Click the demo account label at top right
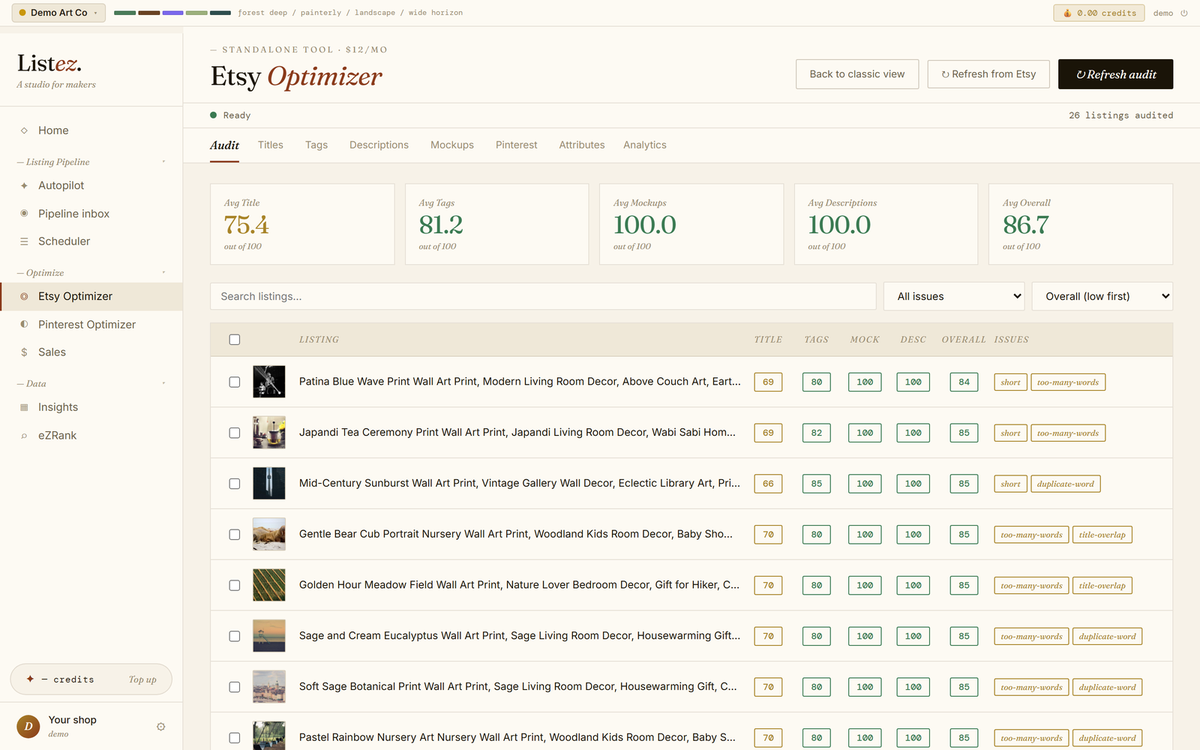 click(x=1163, y=13)
